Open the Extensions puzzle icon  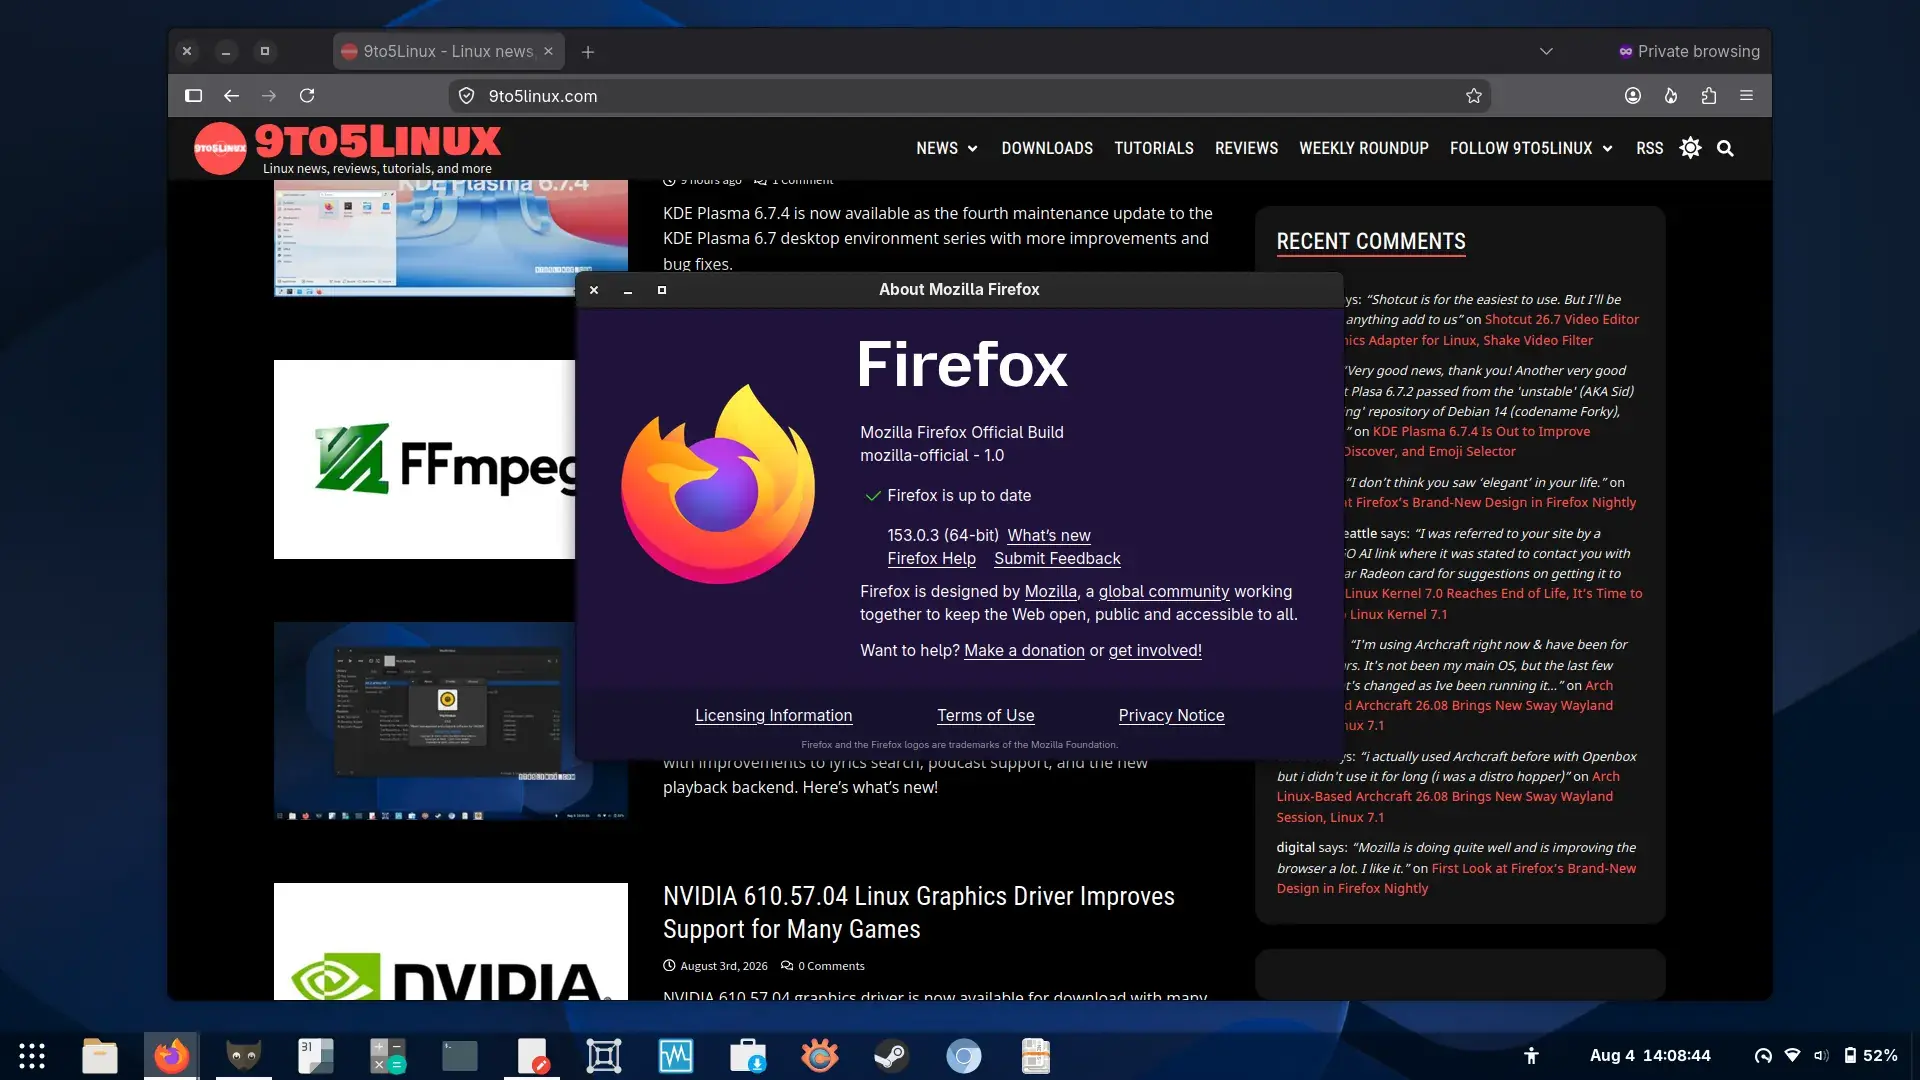pos(1709,96)
